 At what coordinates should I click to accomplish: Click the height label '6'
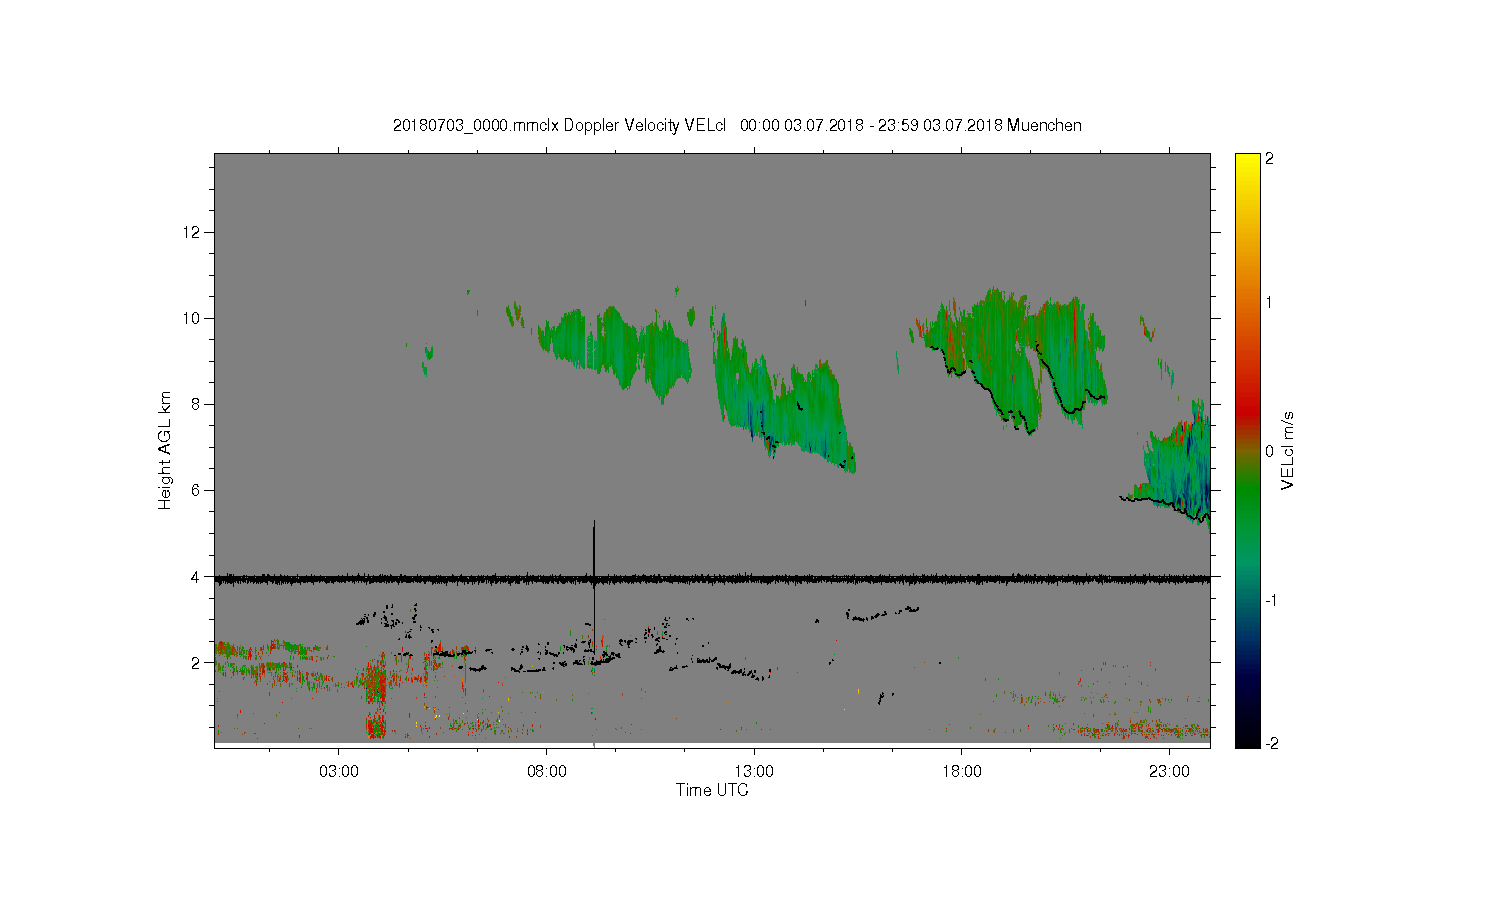point(197,490)
